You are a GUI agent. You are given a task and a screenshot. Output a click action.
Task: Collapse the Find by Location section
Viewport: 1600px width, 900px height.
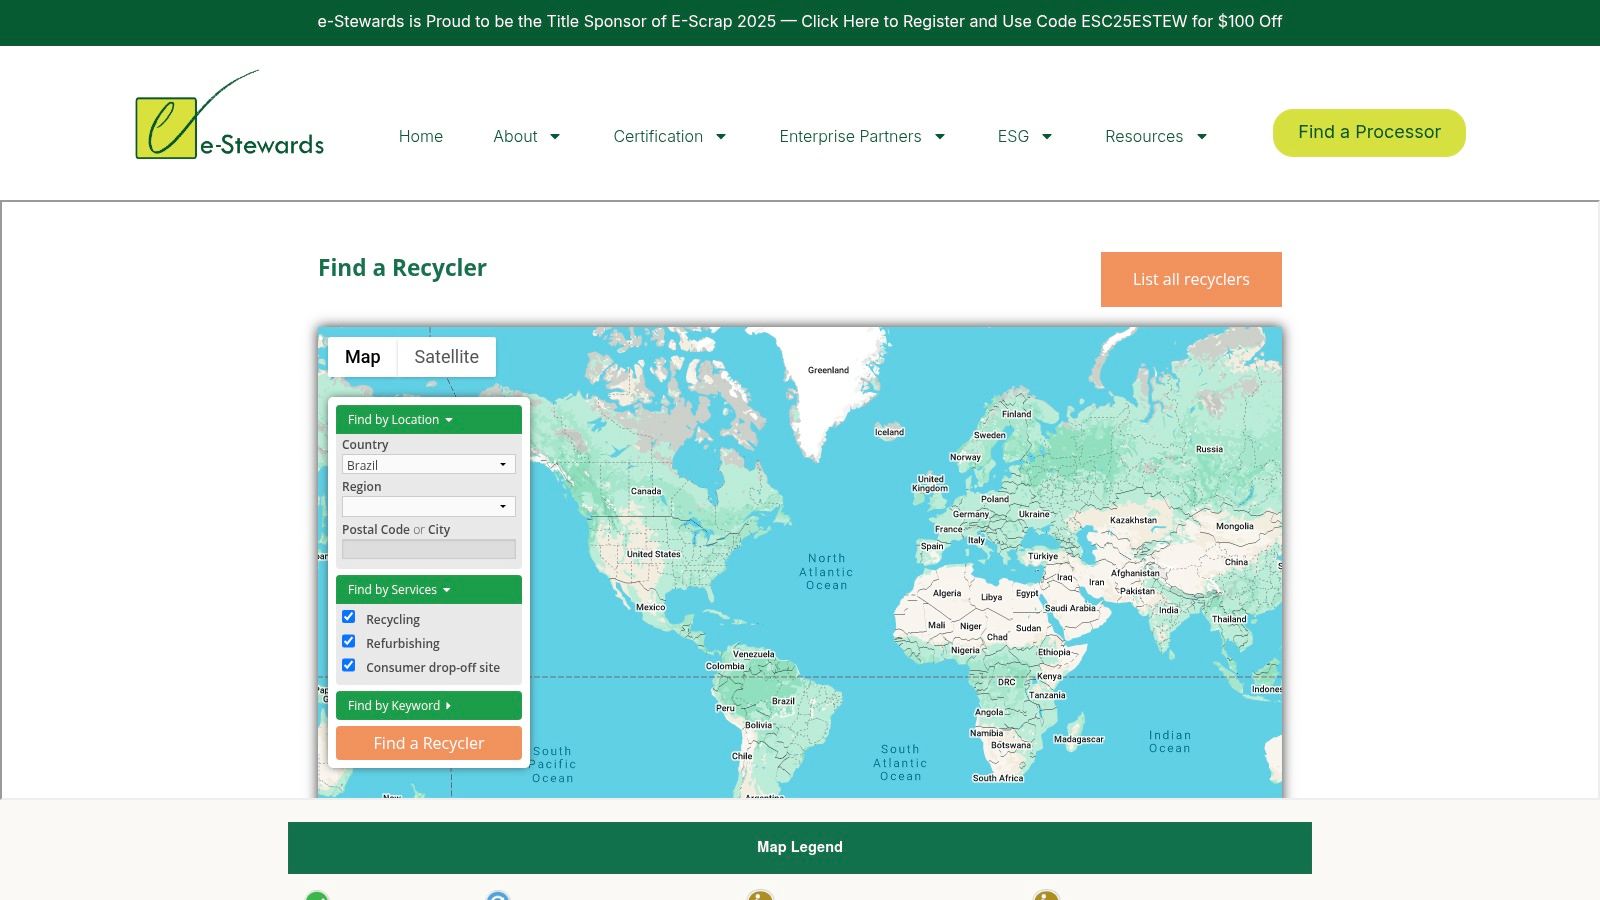coord(428,419)
